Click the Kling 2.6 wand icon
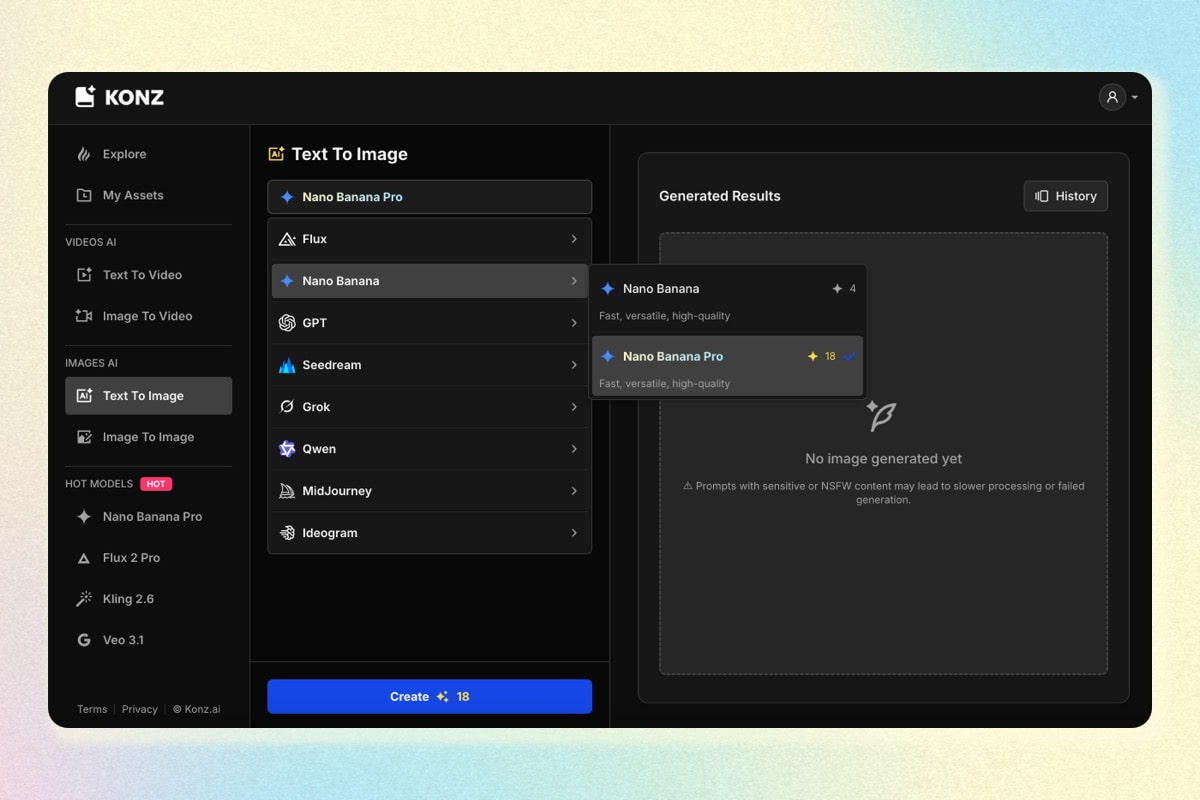Screen dimensions: 1200x800 pos(84,599)
